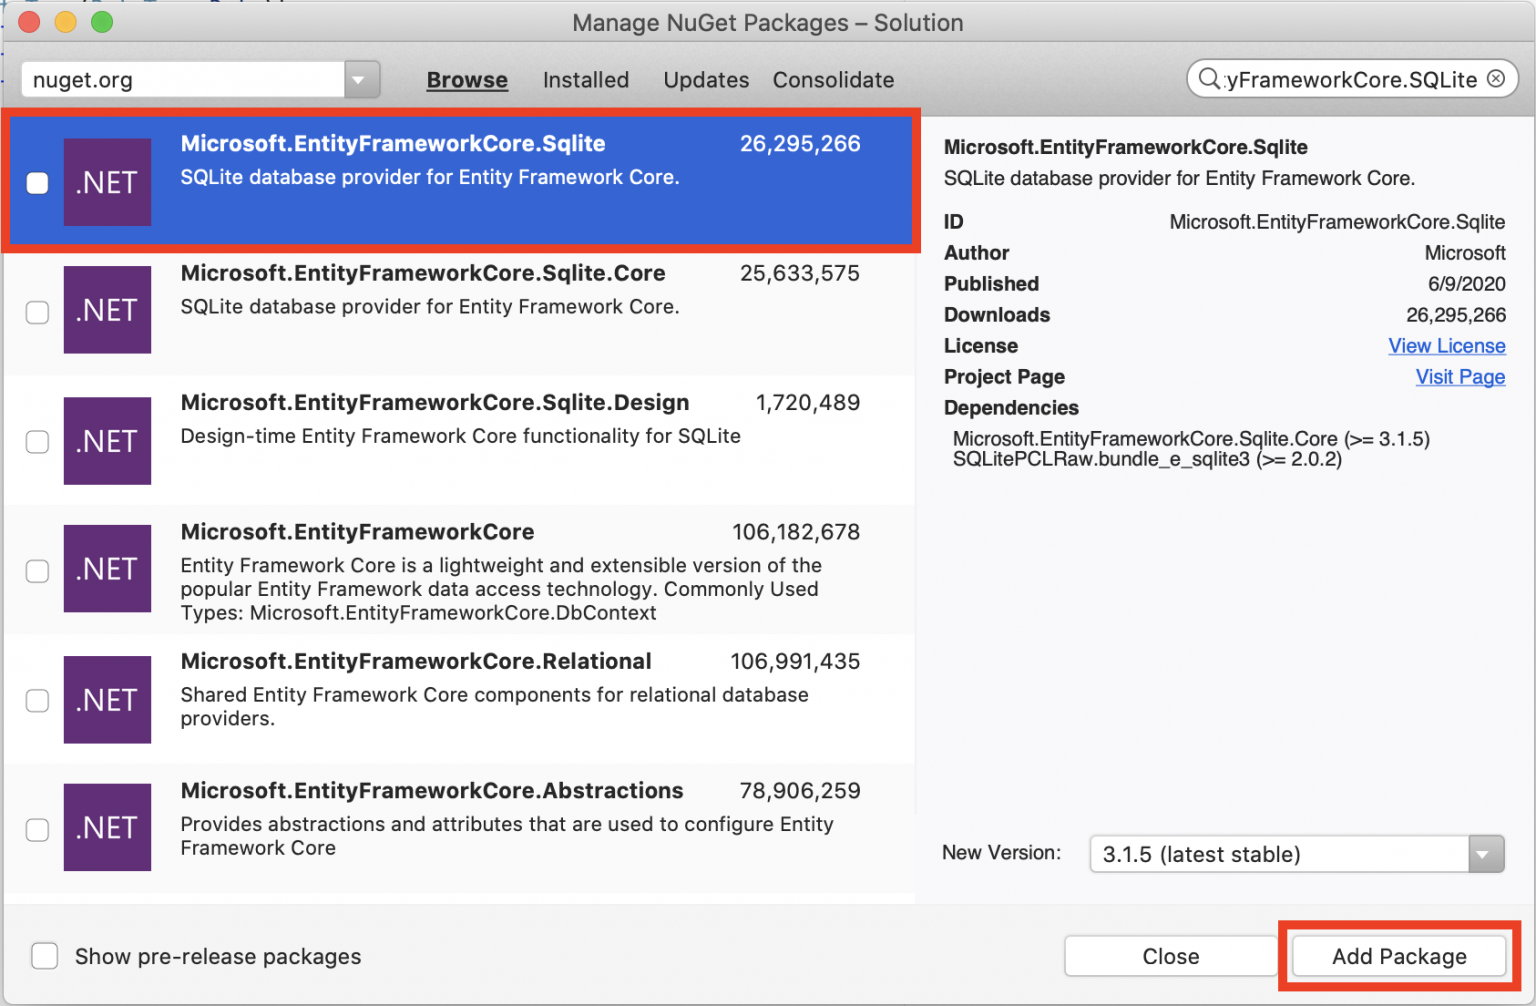Image resolution: width=1536 pixels, height=1006 pixels.
Task: Click the .NET icon for Microsoft.EntityFrameworkCore.Abstractions
Action: (107, 827)
